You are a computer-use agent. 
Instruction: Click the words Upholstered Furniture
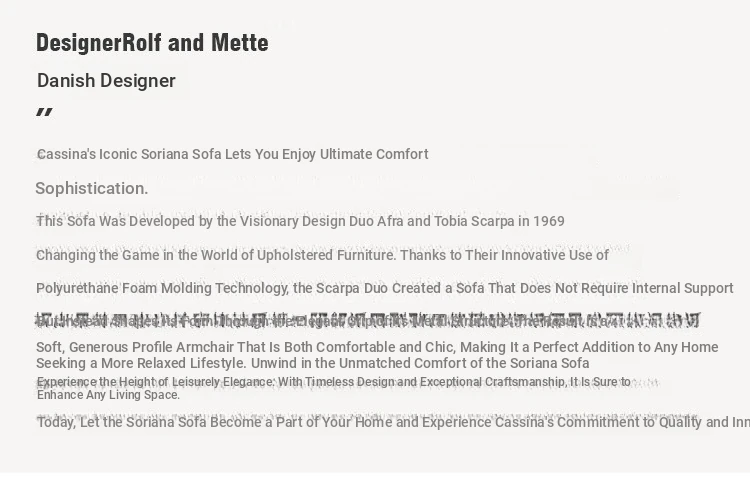click(x=326, y=255)
